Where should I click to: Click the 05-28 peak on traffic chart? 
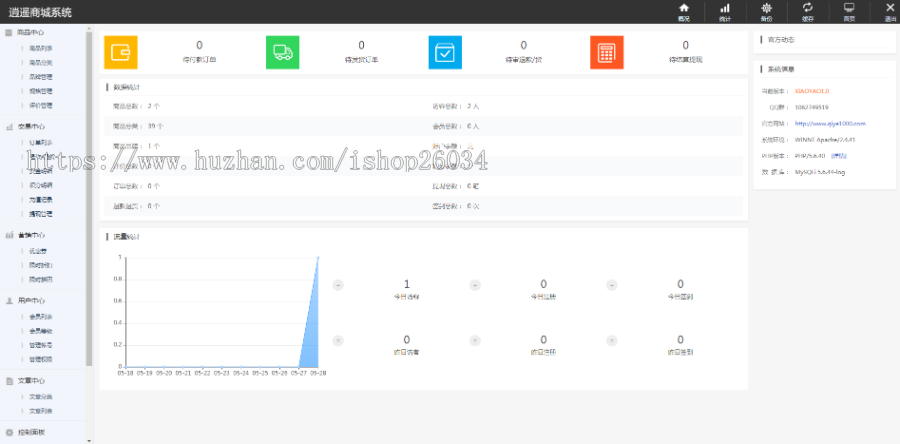[318, 258]
